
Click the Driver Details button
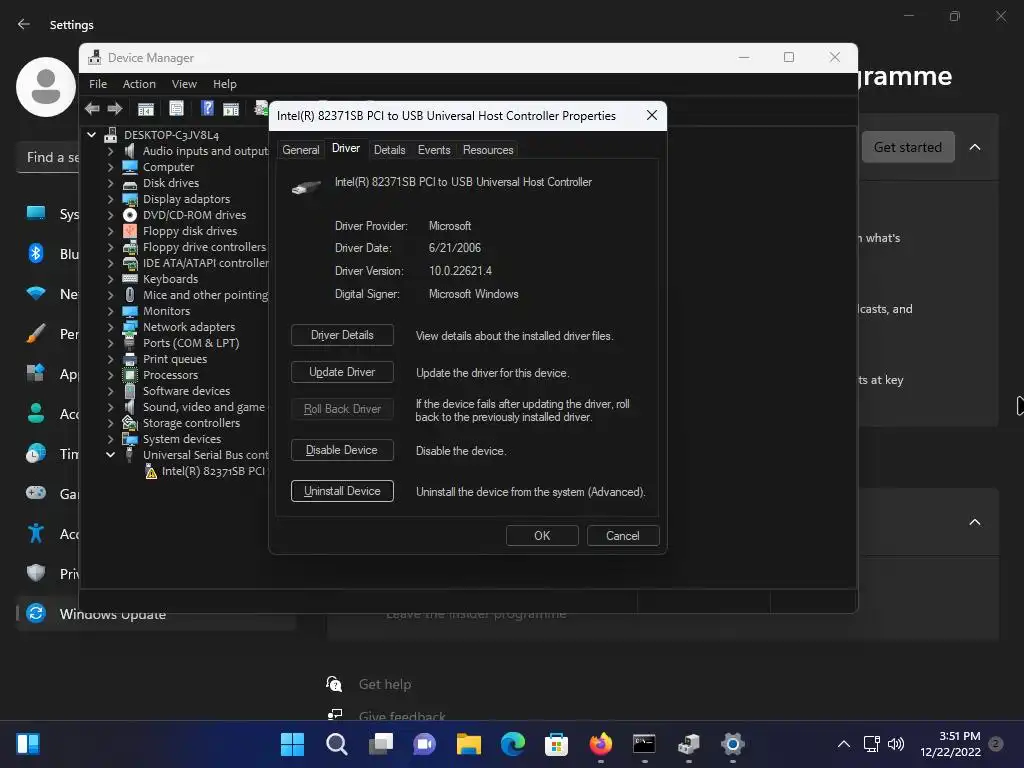[342, 335]
